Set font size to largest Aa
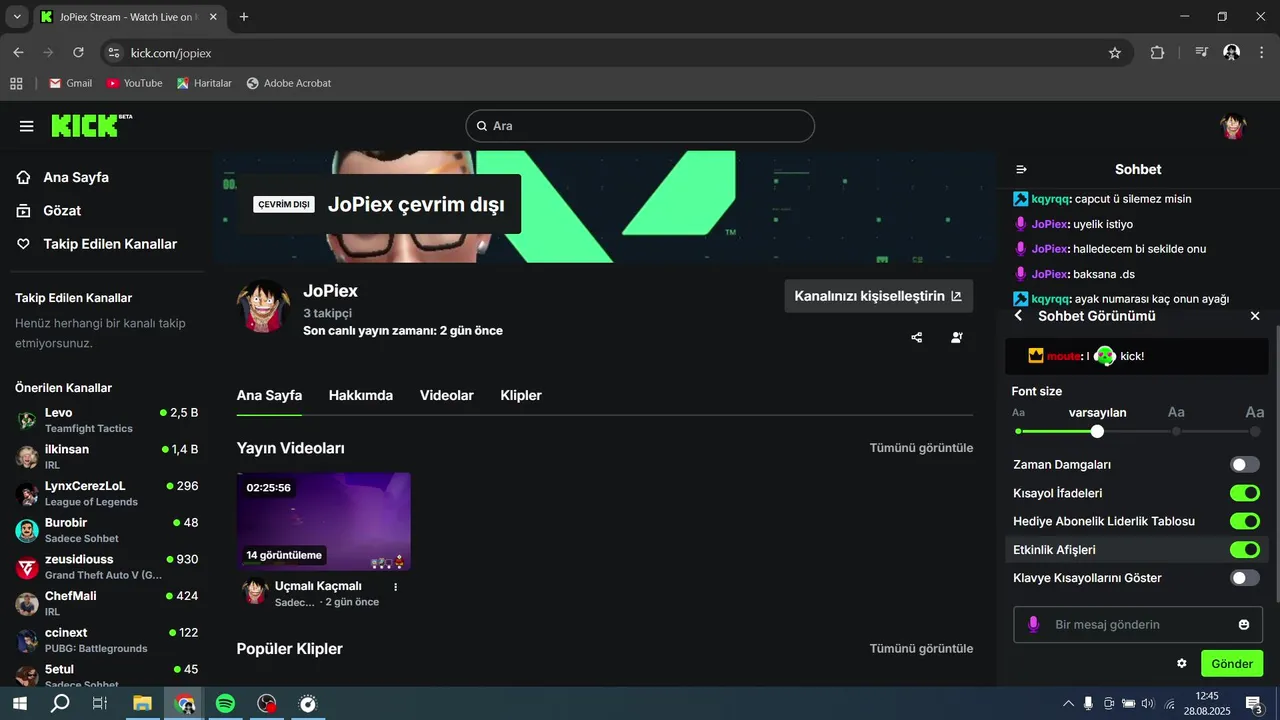Viewport: 1280px width, 720px height. [1254, 412]
